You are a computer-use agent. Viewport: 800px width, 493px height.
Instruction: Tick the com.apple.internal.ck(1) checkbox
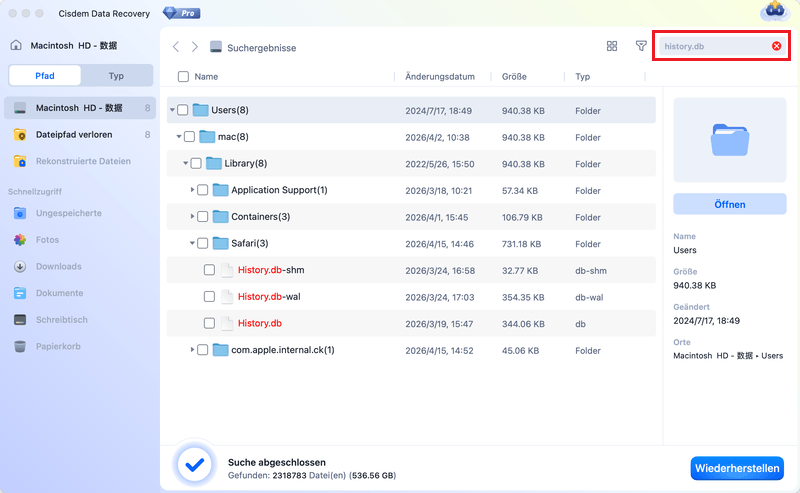[203, 350]
